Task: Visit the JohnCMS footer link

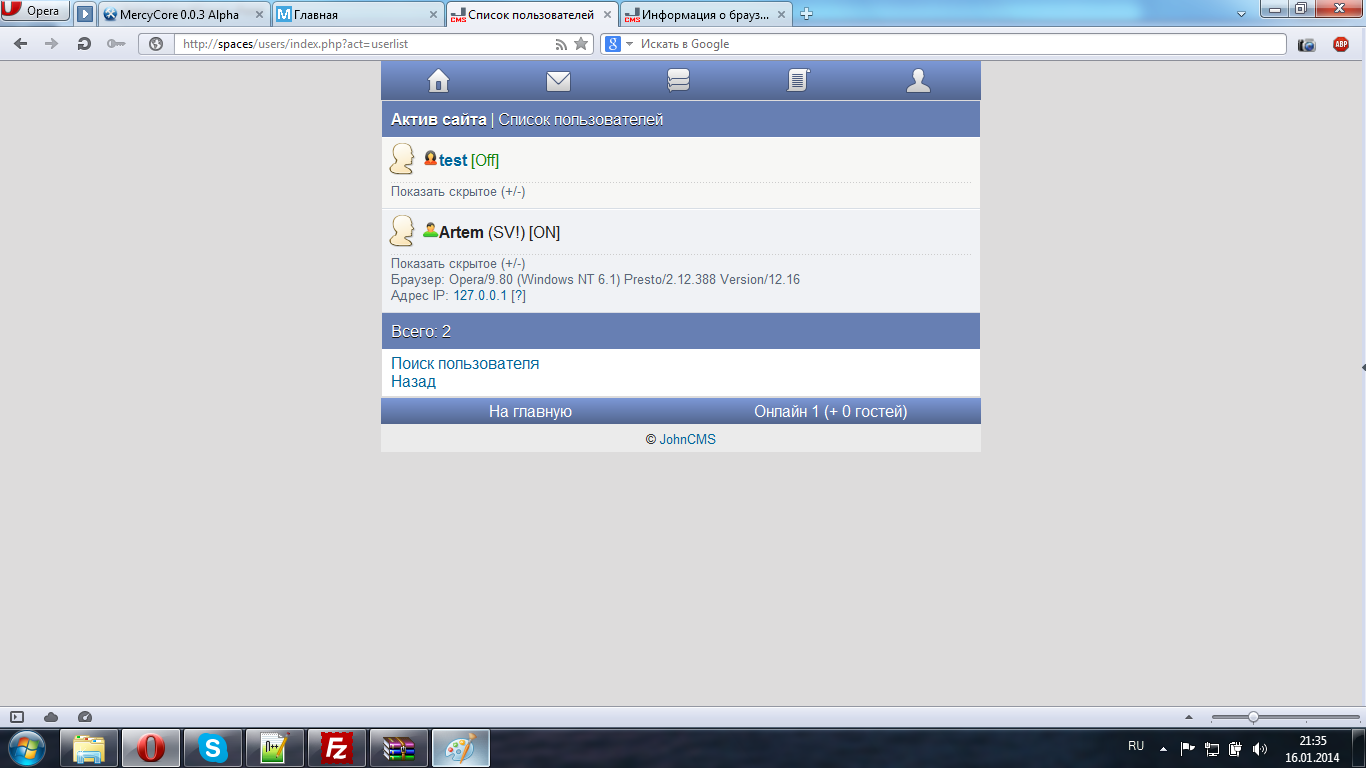Action: coord(687,439)
